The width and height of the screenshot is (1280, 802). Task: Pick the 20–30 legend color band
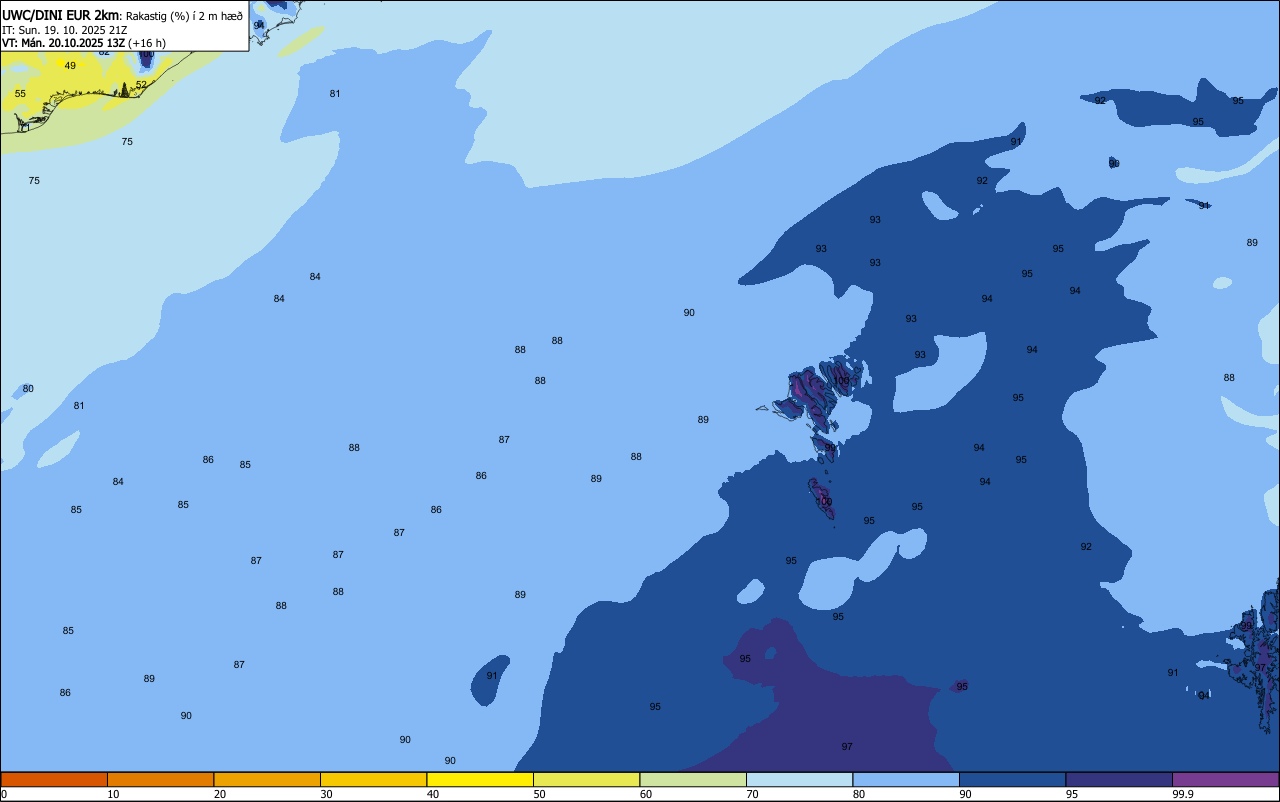pyautogui.click(x=267, y=779)
